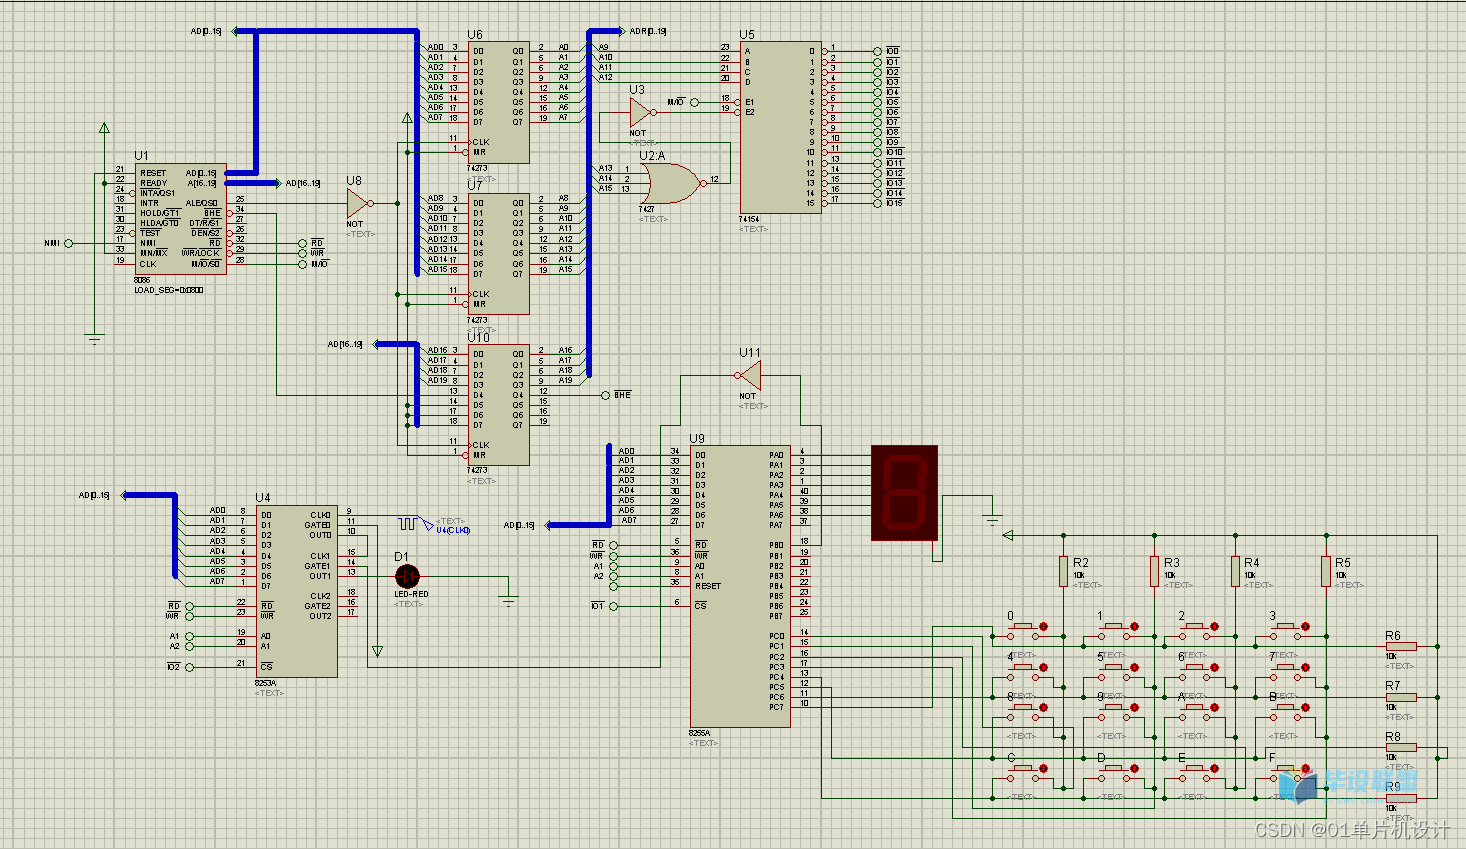Select resistor R5

[1326, 571]
